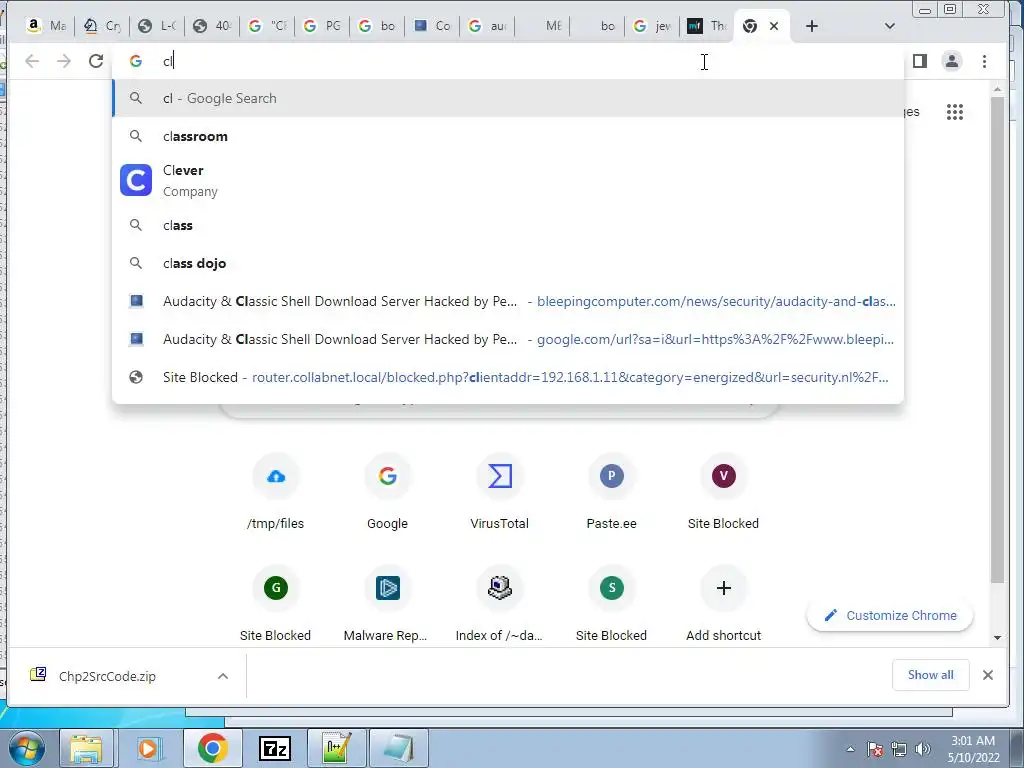
Task: Open google.com/url Audacity history suggestion
Action: 508,339
